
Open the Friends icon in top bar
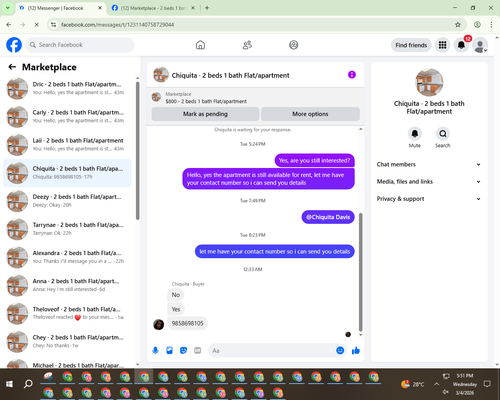click(247, 45)
